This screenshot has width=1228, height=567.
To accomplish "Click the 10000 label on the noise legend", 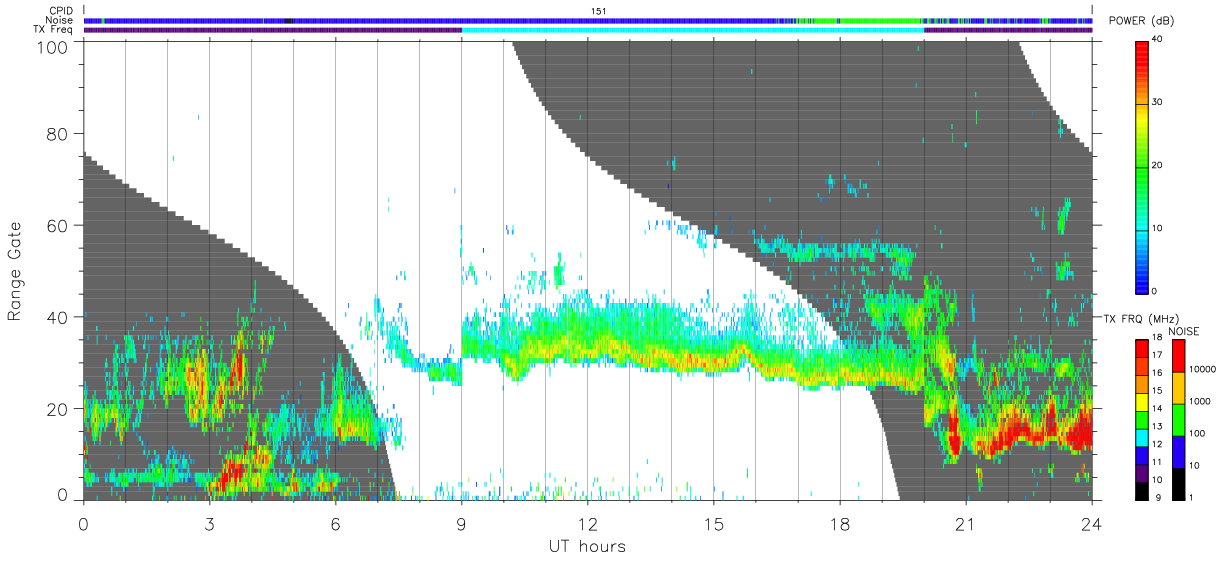I will click(x=1204, y=369).
